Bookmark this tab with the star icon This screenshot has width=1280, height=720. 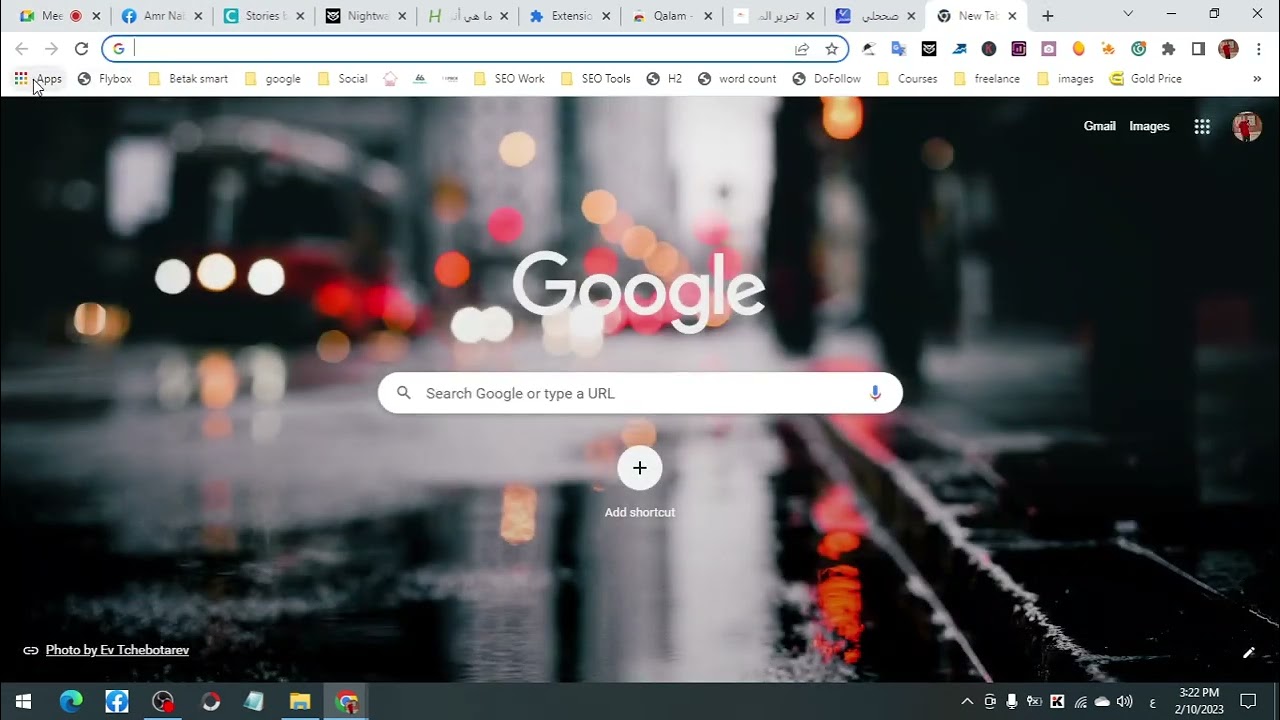tap(831, 49)
